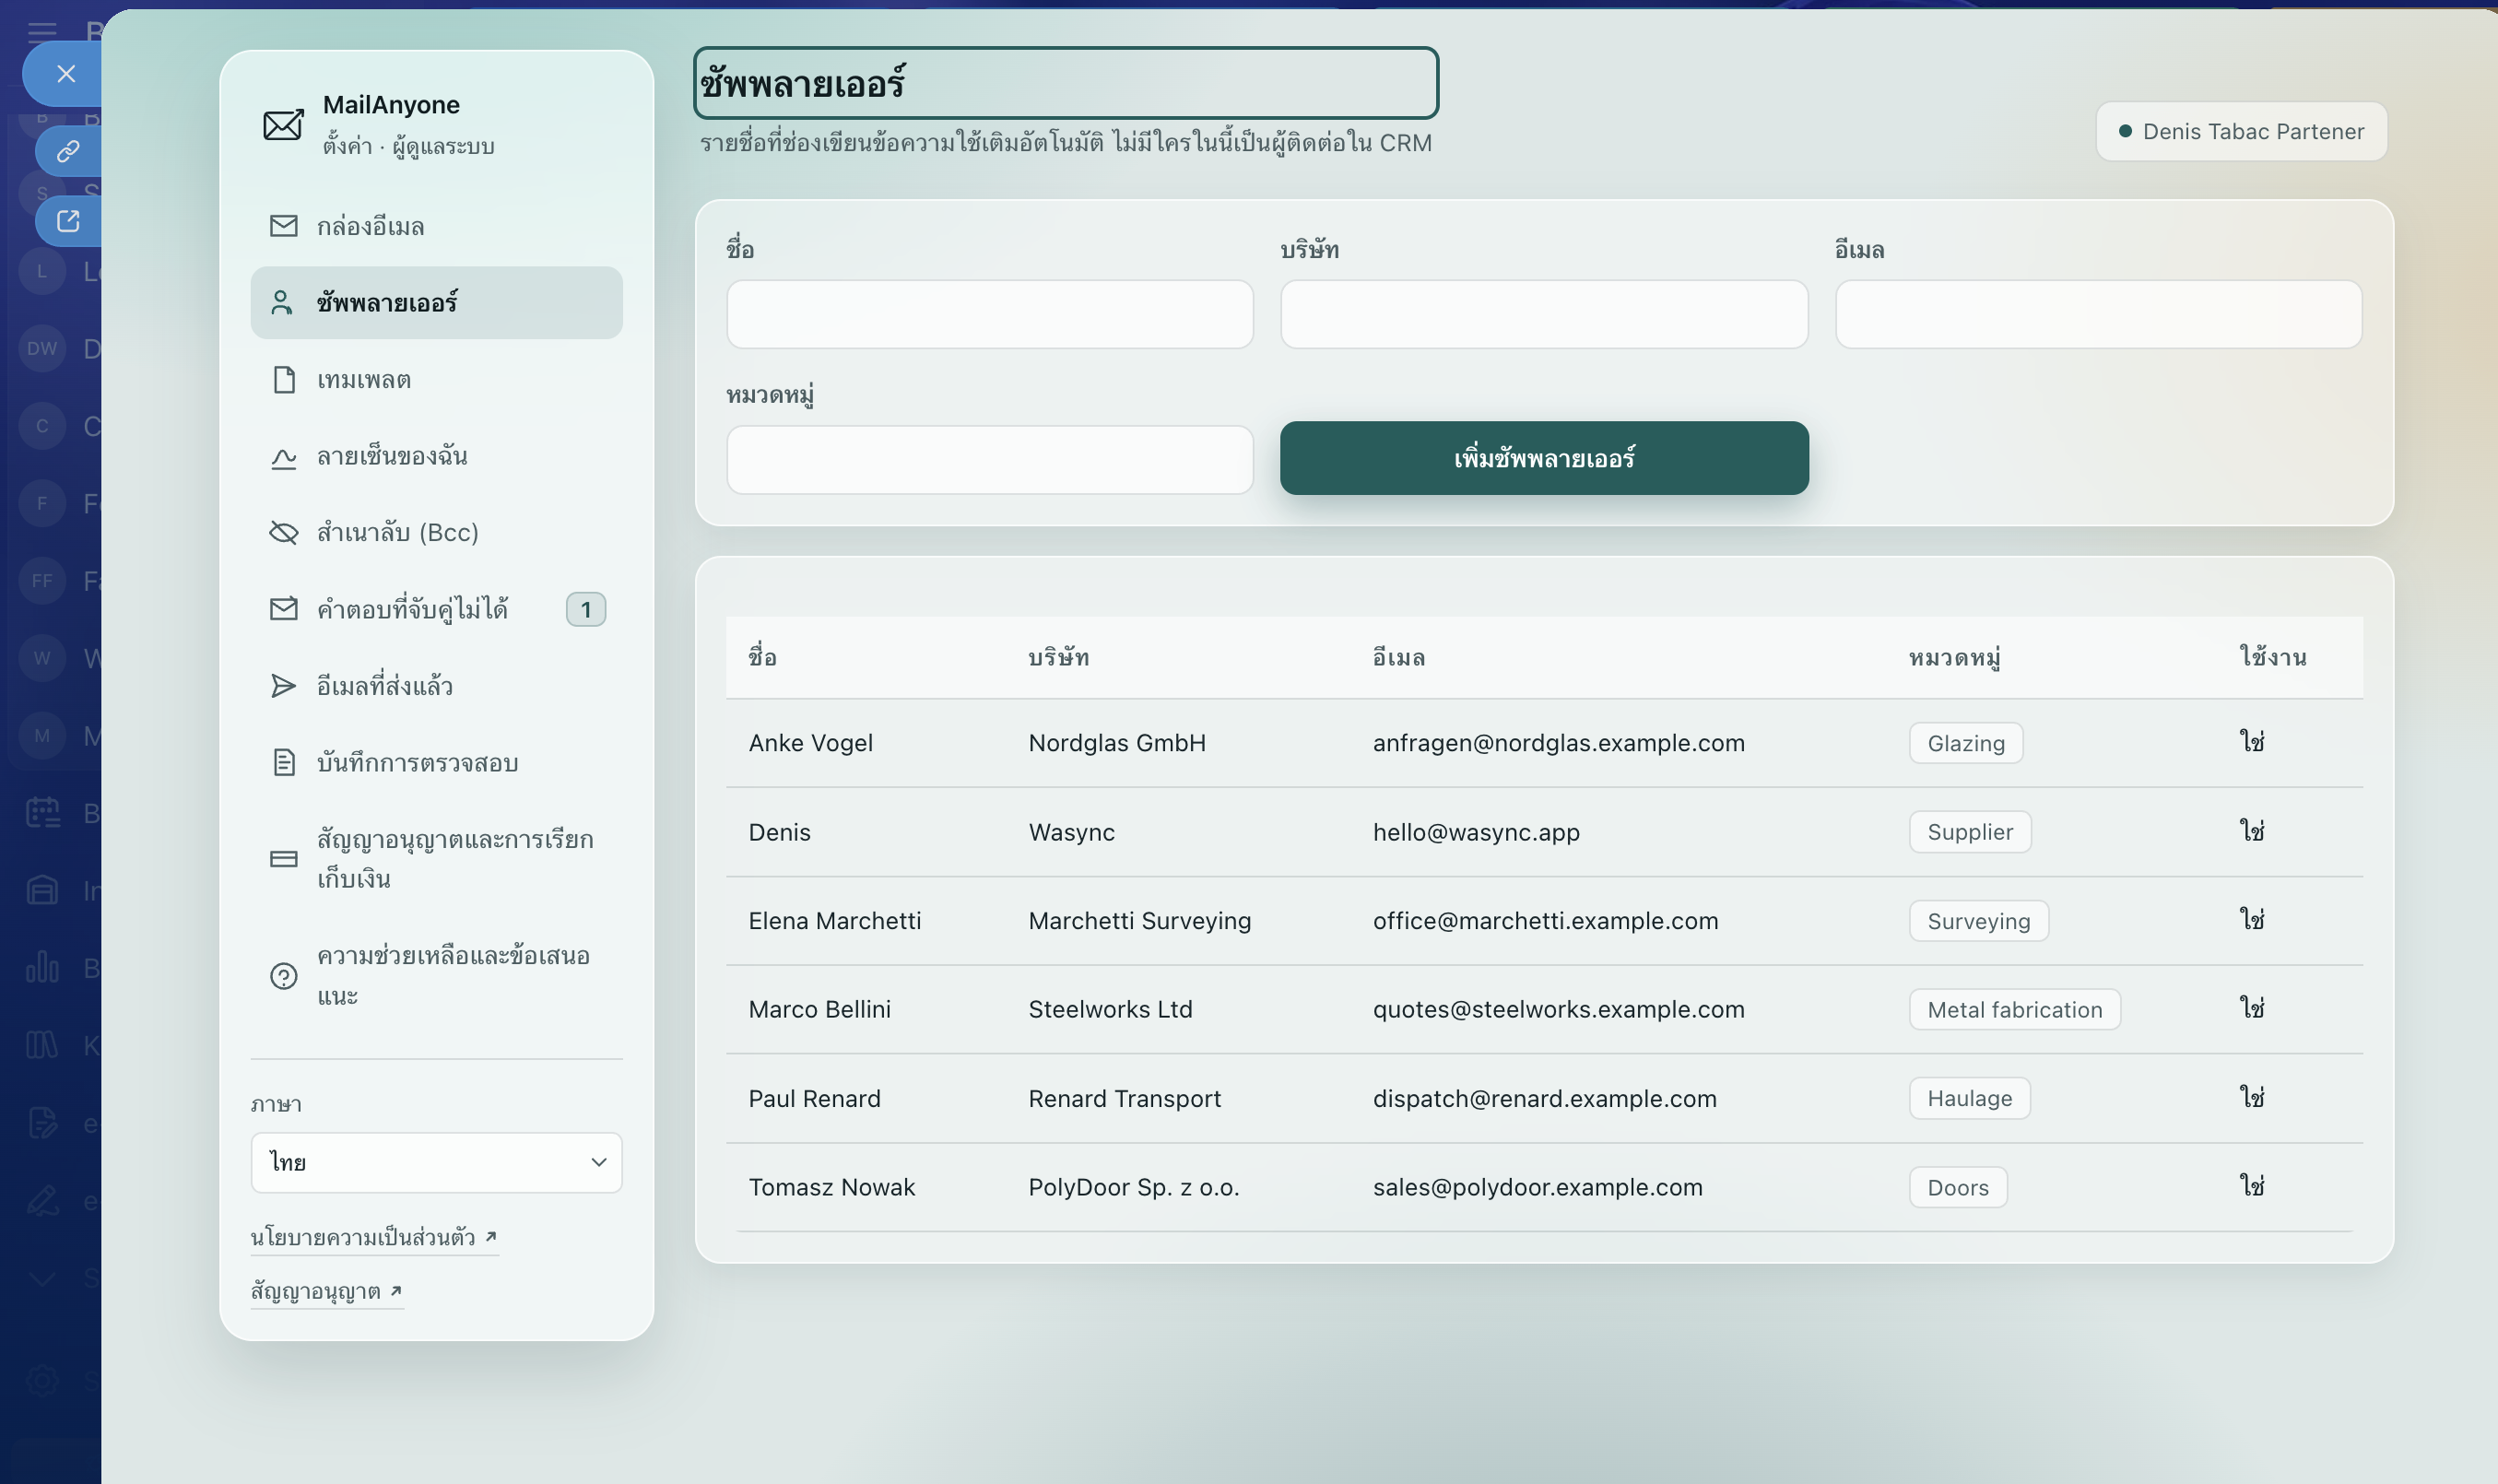Open คำตอบที่จับคู่ไม่ได้ menu item

click(436, 609)
